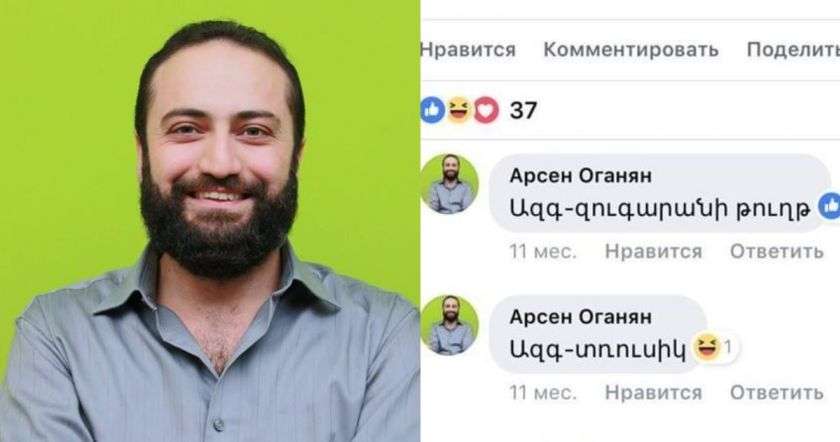Click the laughing emoji reaction icon

point(459,110)
